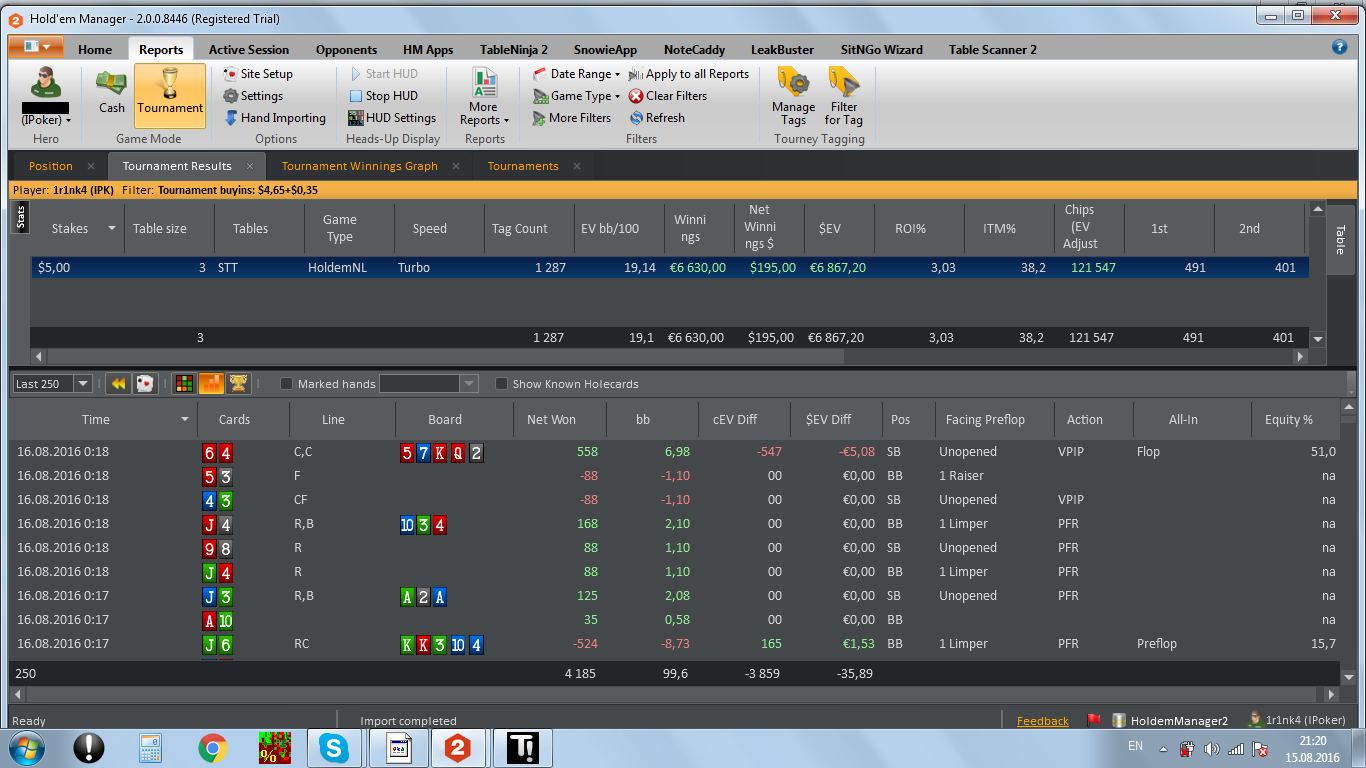Image resolution: width=1366 pixels, height=768 pixels.
Task: Open the Opponents ribbon tab
Action: 346,50
